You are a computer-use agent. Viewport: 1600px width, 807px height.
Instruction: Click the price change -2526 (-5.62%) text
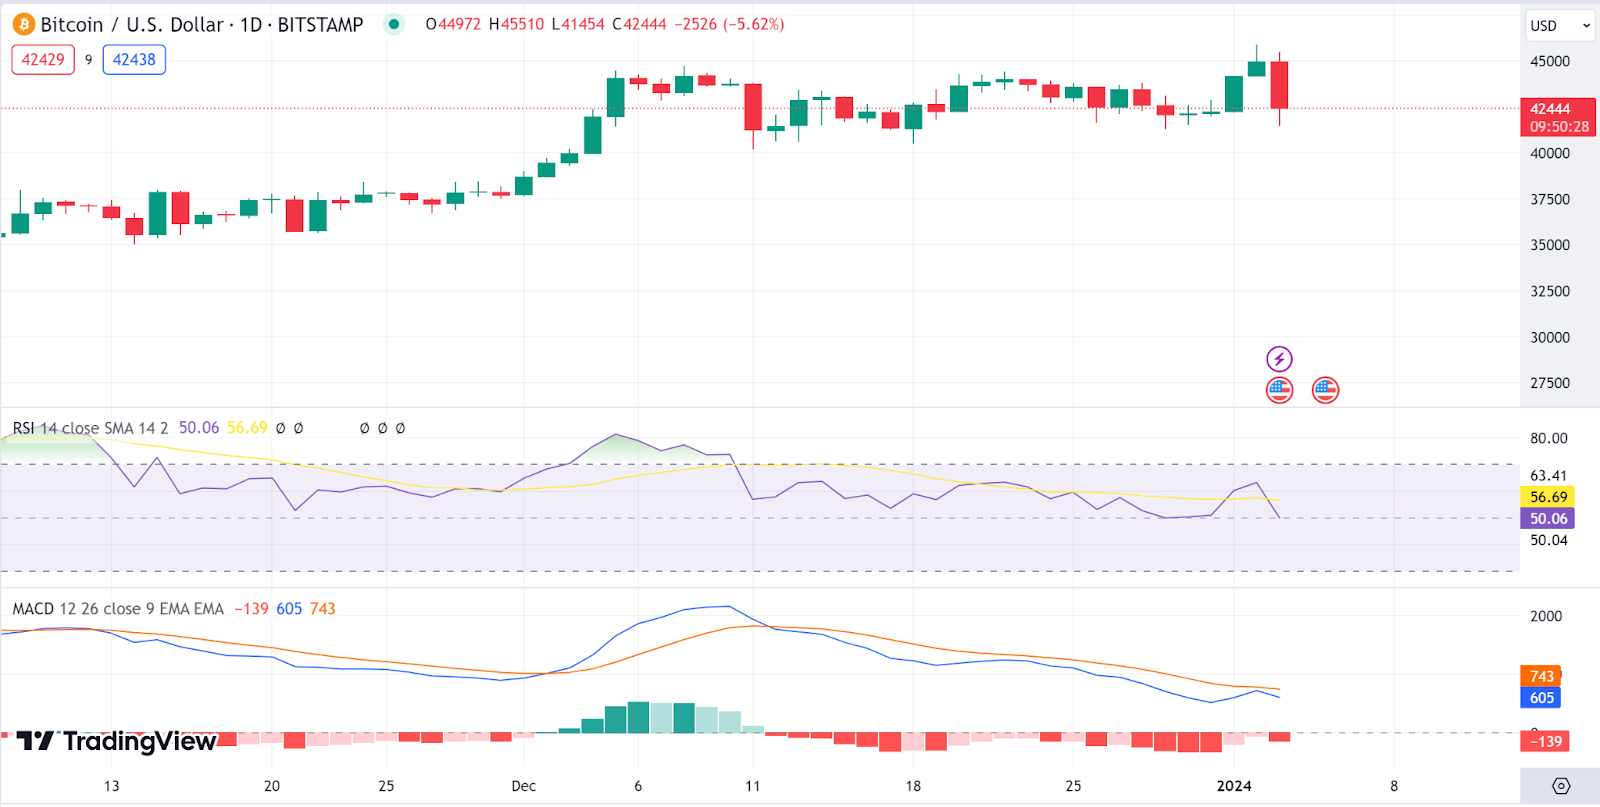[x=729, y=24]
